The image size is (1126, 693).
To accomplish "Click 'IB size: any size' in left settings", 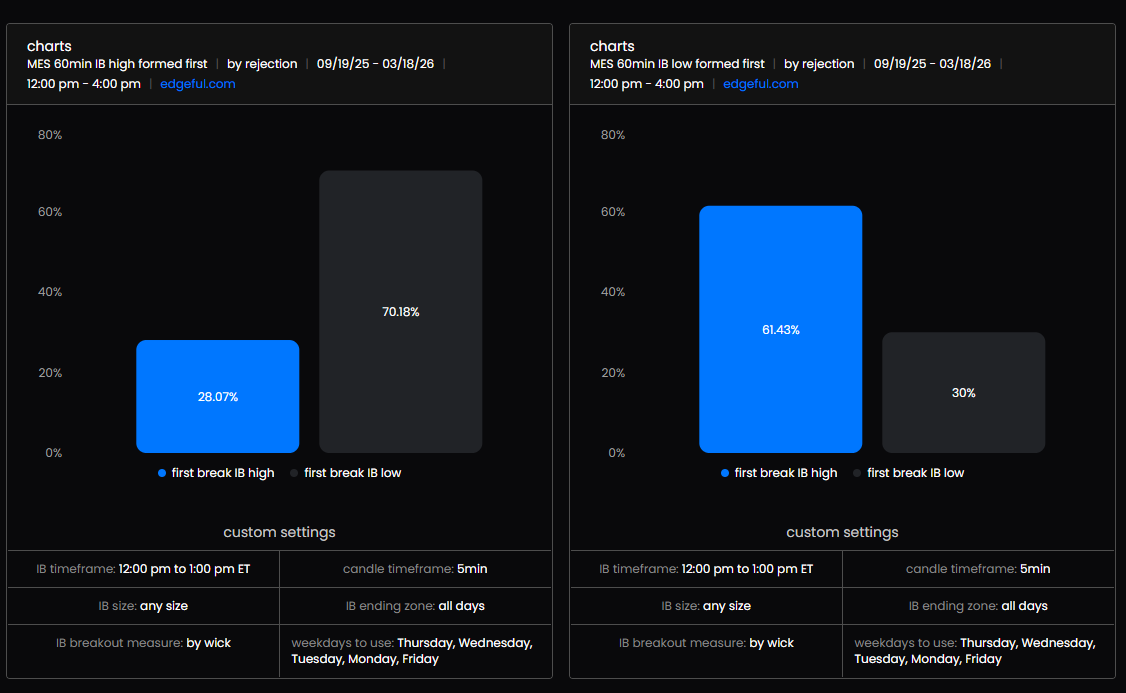I will pos(143,606).
